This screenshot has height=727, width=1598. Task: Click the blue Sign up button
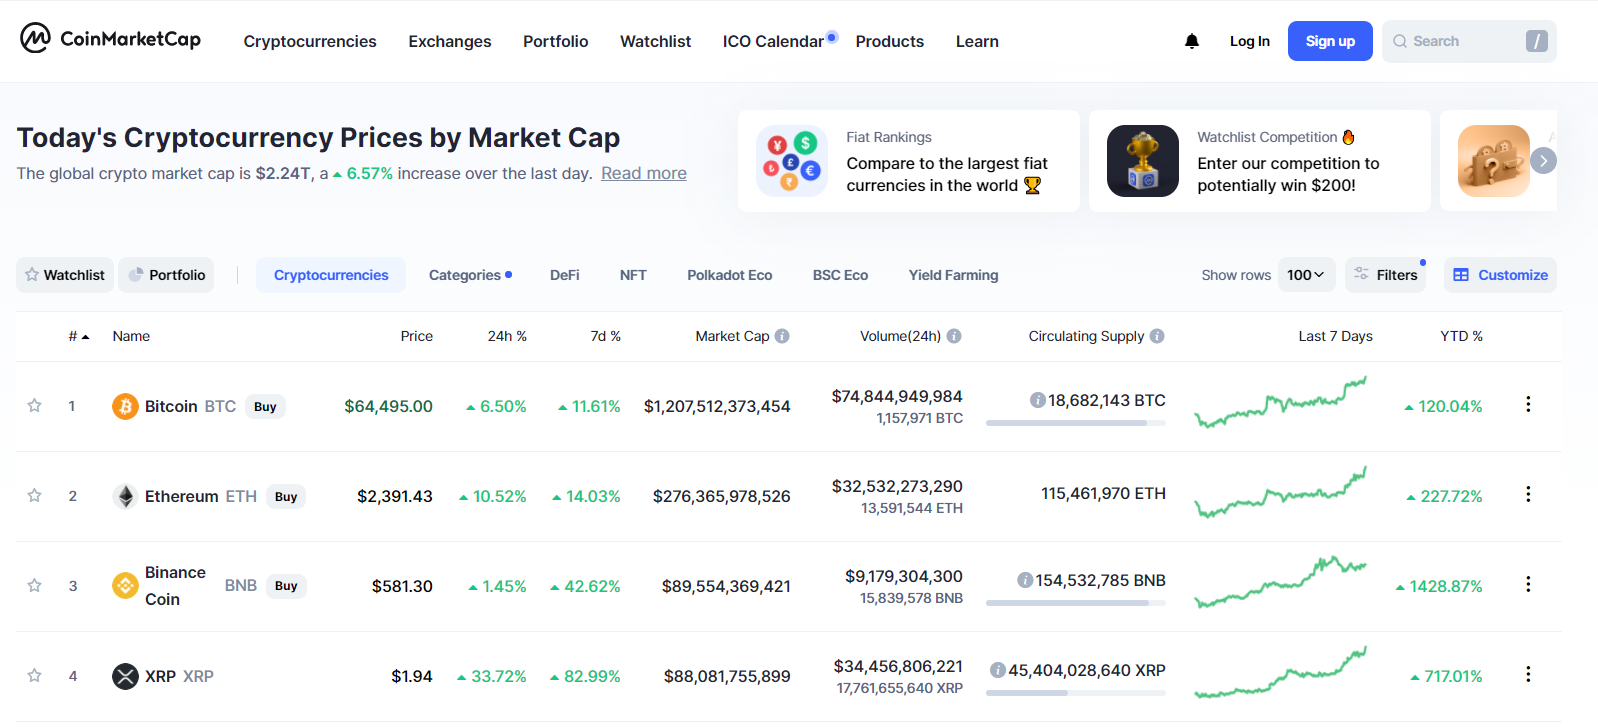pyautogui.click(x=1329, y=41)
